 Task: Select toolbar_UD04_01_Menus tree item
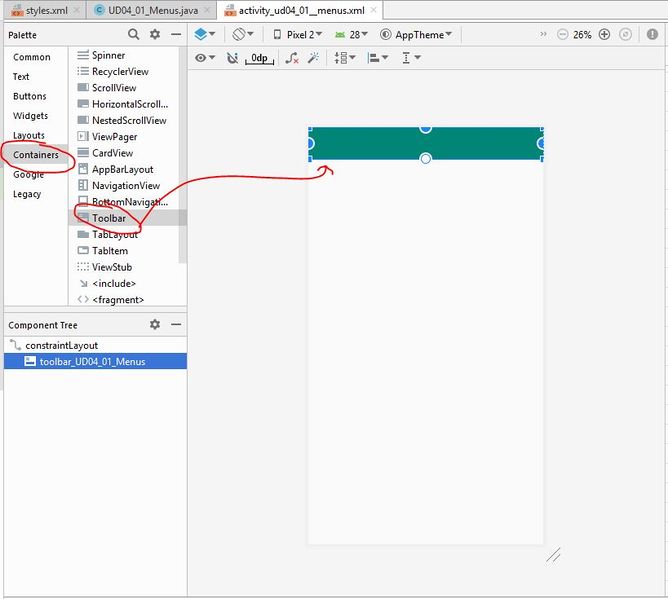tap(95, 361)
